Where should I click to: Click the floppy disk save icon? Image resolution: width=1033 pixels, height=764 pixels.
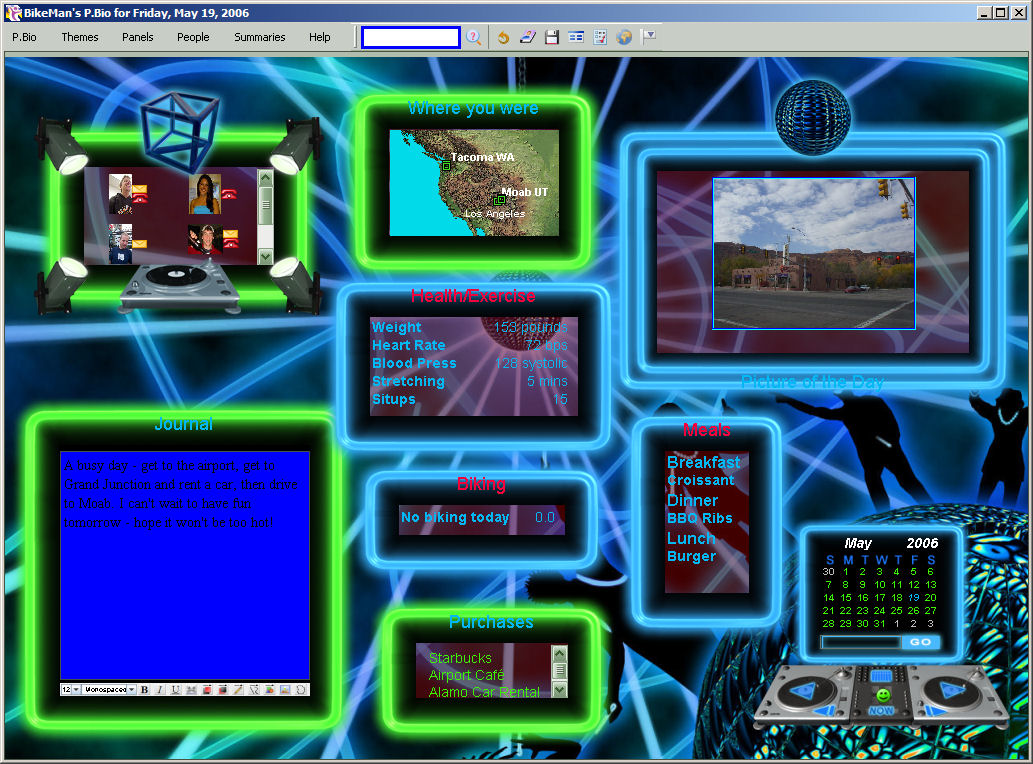[x=551, y=37]
